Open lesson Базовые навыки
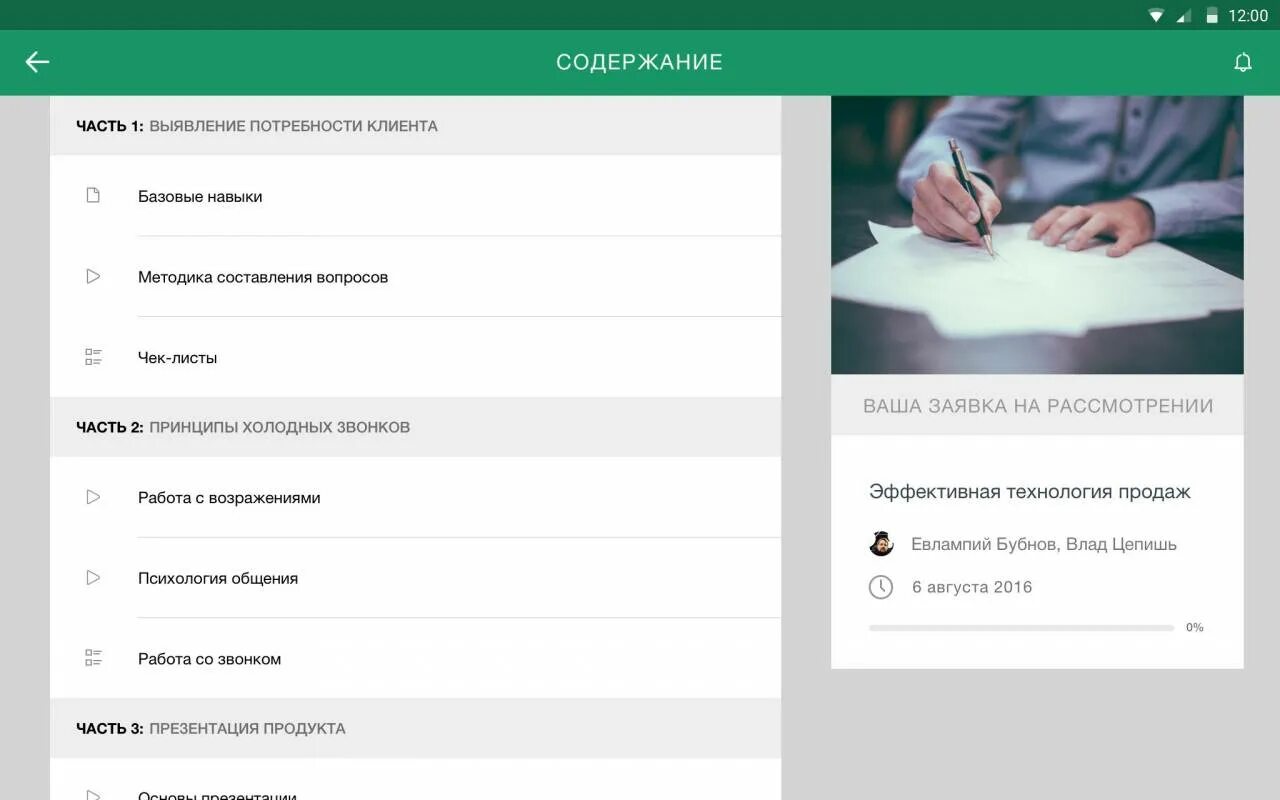1280x800 pixels. [415, 196]
